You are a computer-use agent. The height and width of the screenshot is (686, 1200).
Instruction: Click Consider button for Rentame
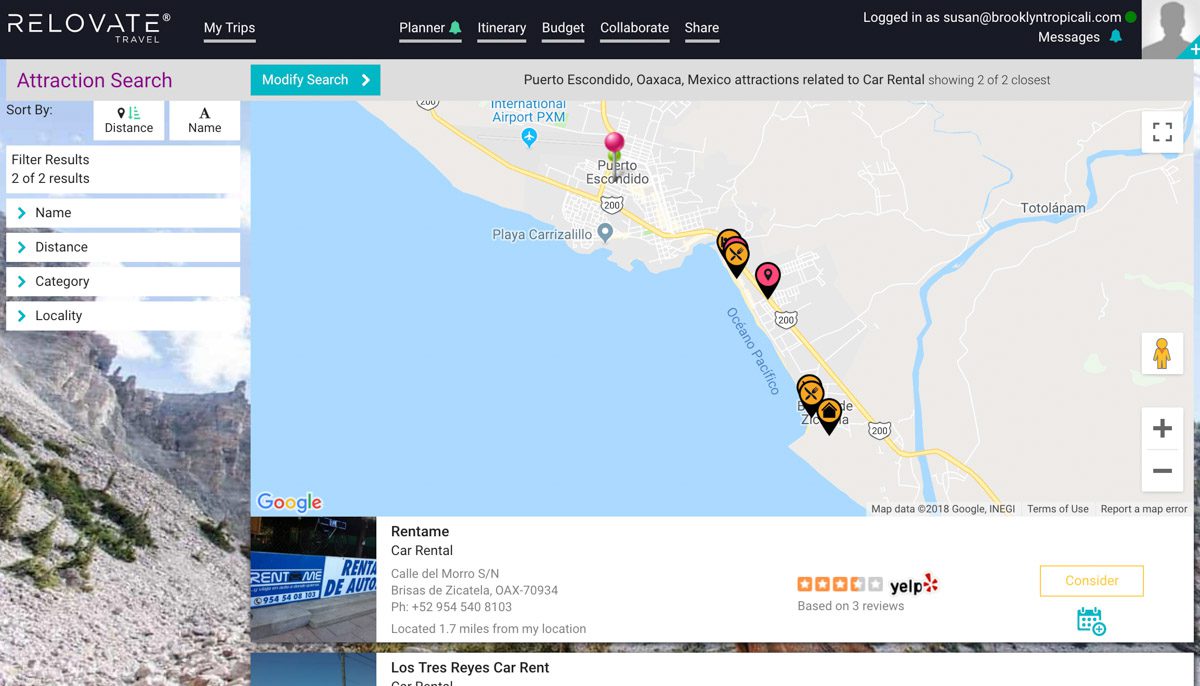pos(1091,580)
